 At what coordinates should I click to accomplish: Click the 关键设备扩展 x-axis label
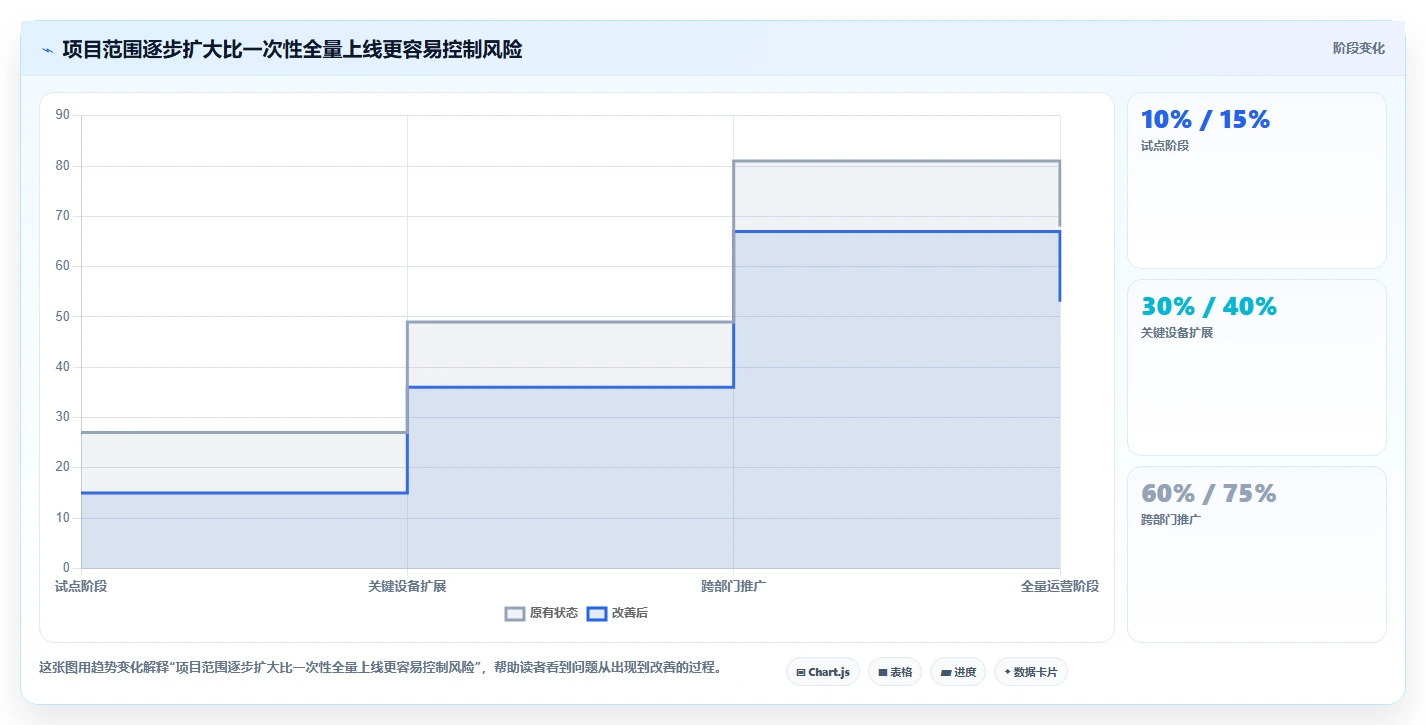[407, 586]
